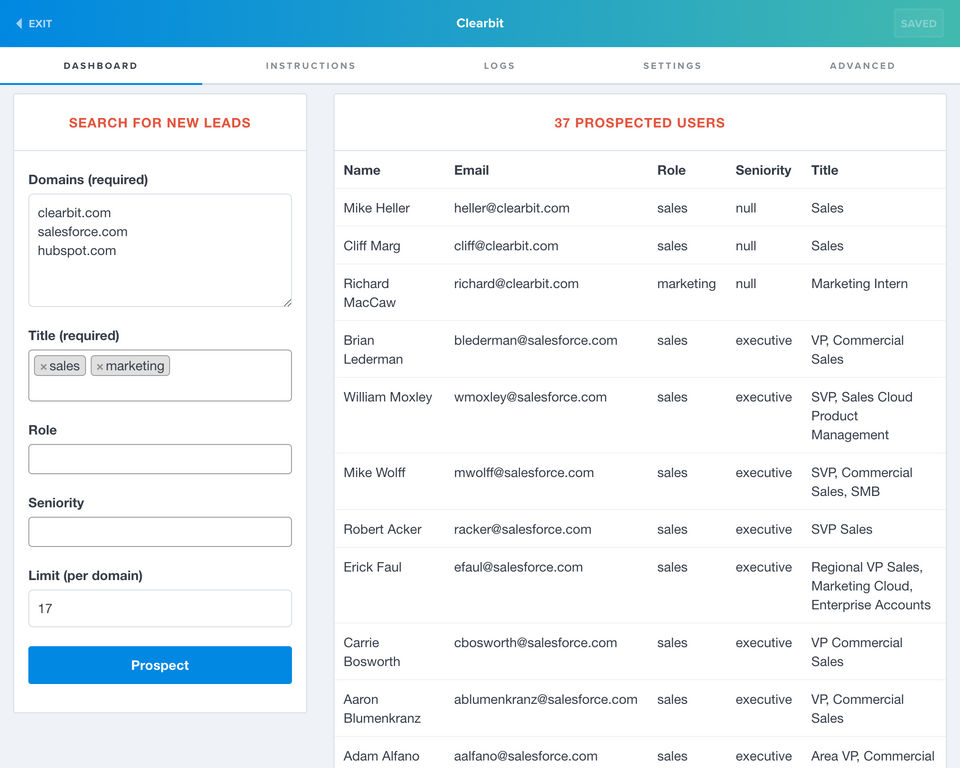
Task: Click the EXIT back arrow
Action: (20, 23)
